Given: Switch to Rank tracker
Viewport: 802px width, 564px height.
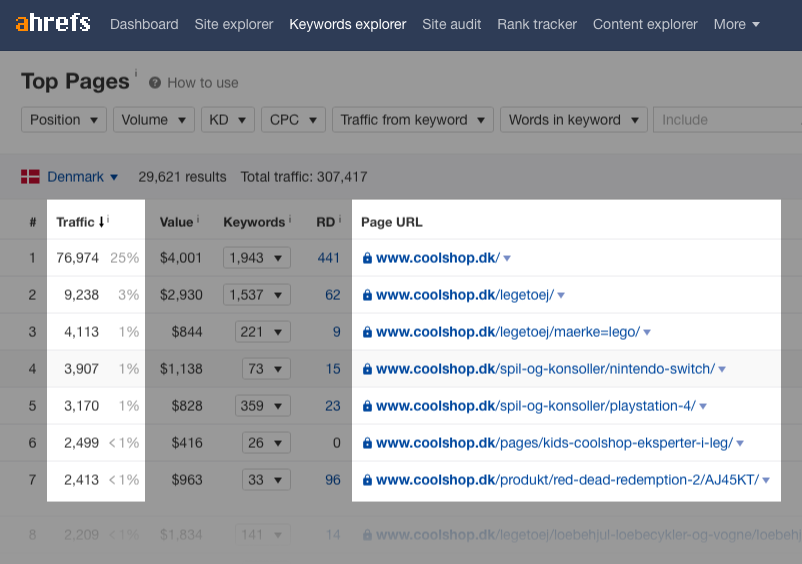Looking at the screenshot, I should tap(537, 24).
